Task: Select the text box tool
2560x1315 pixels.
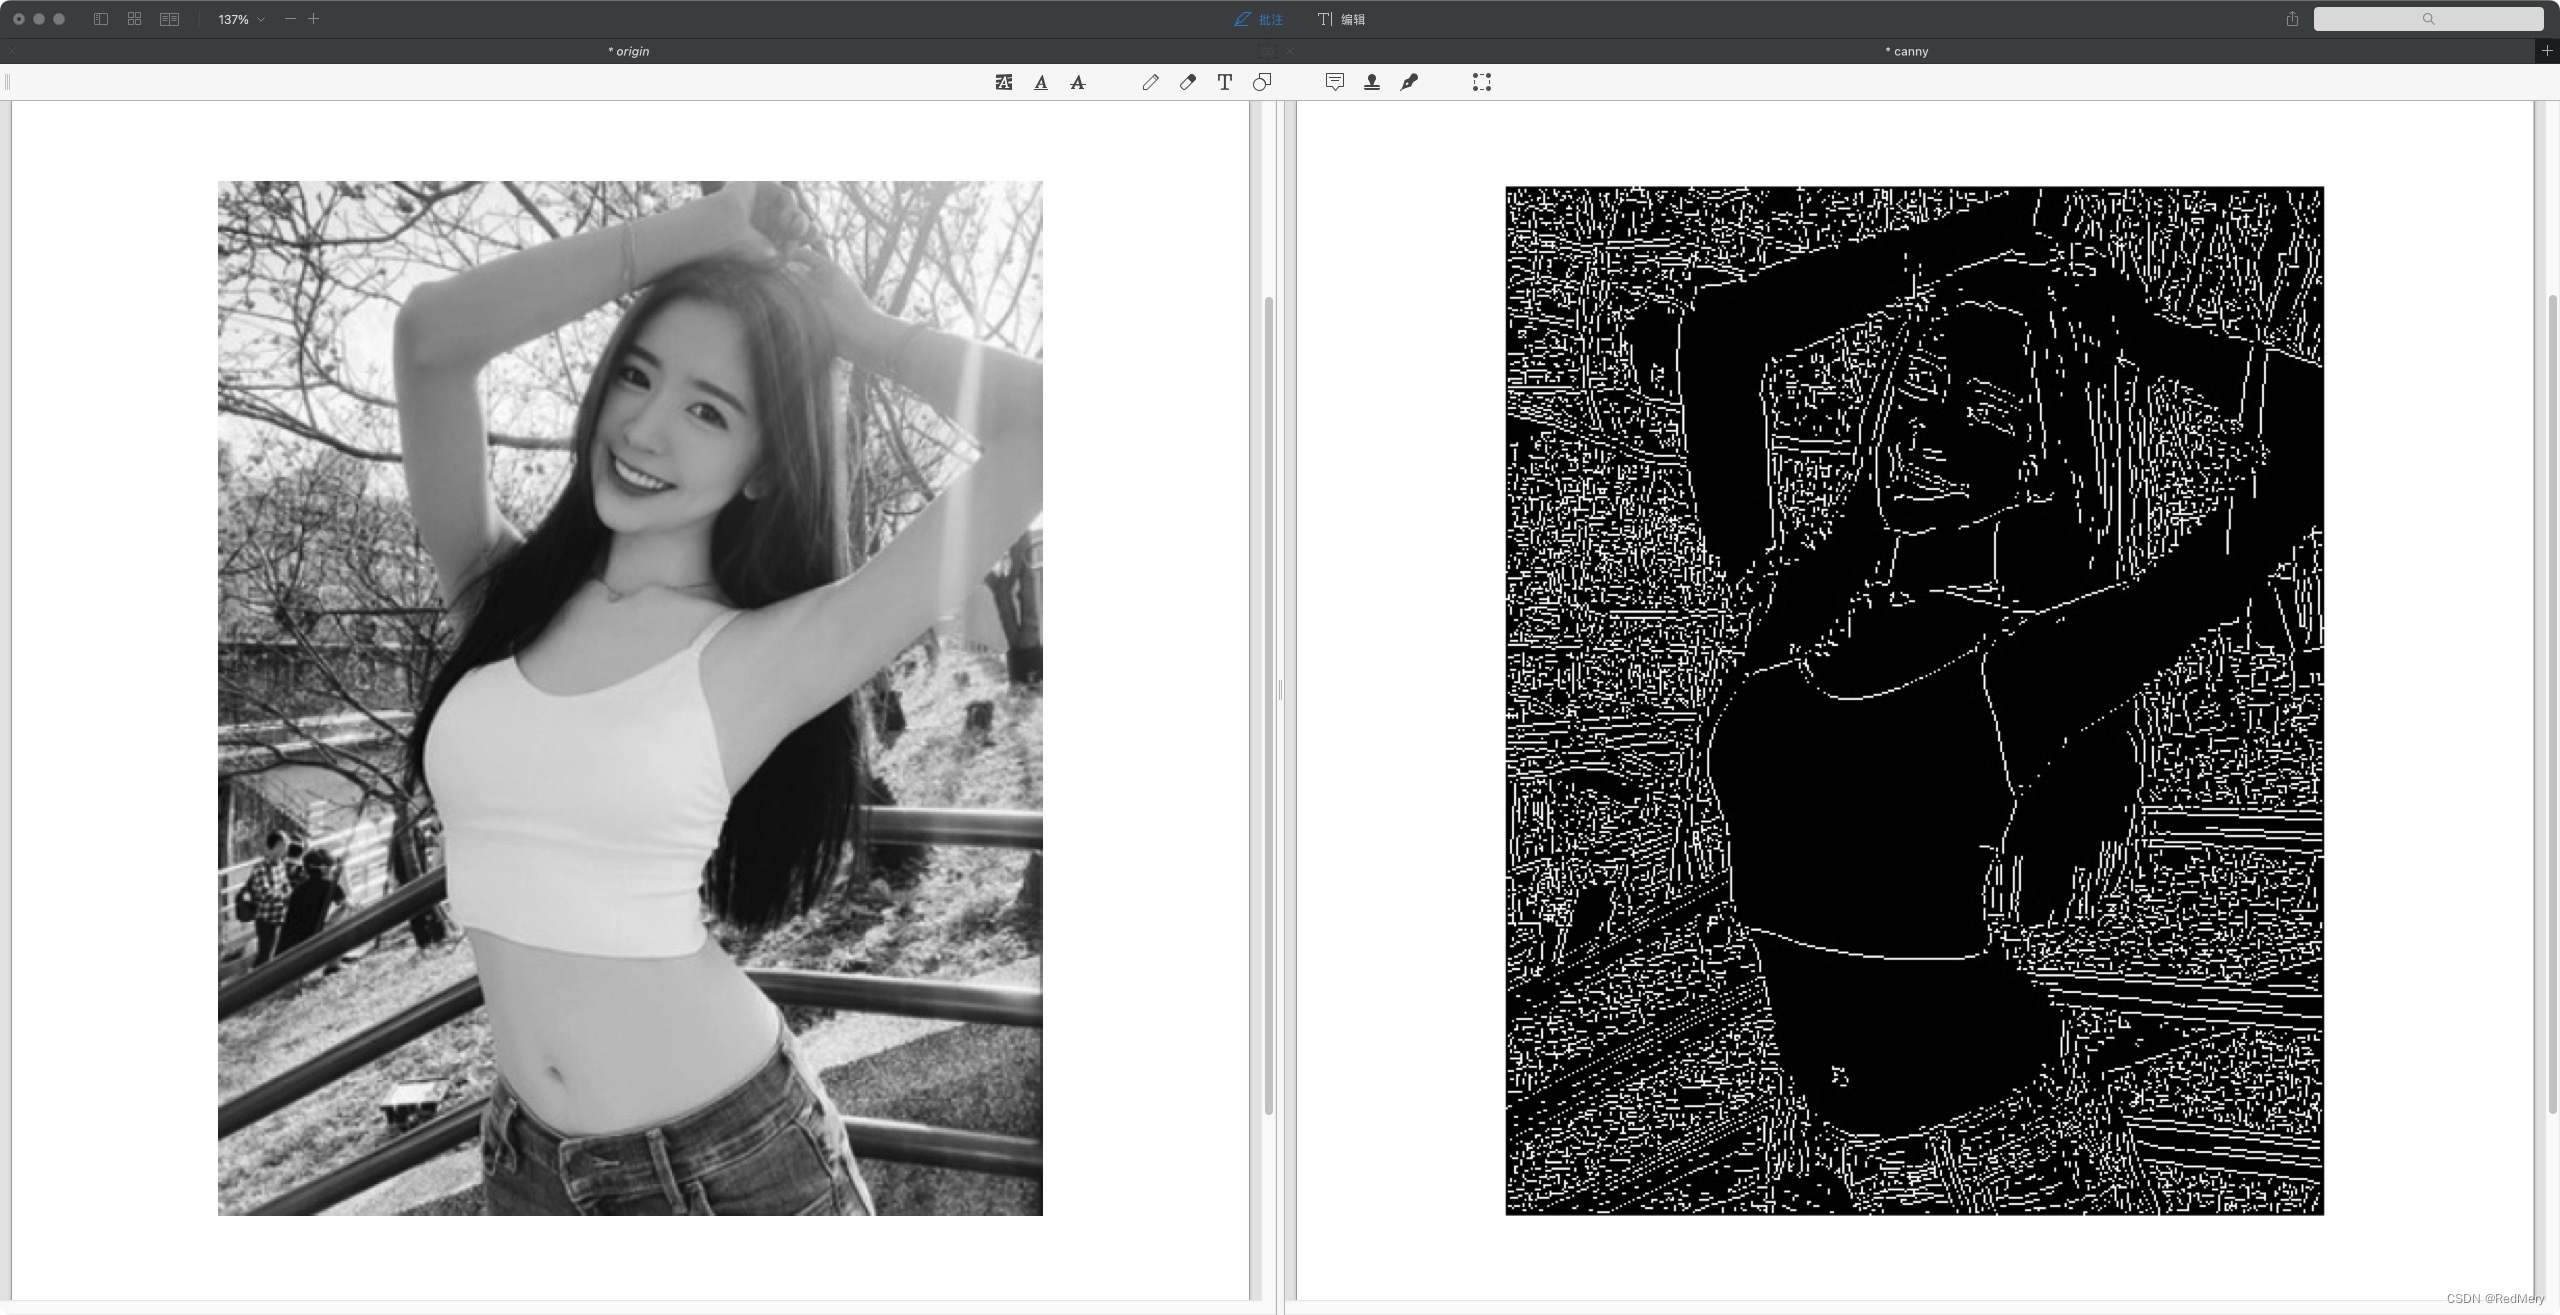Action: tap(1224, 82)
